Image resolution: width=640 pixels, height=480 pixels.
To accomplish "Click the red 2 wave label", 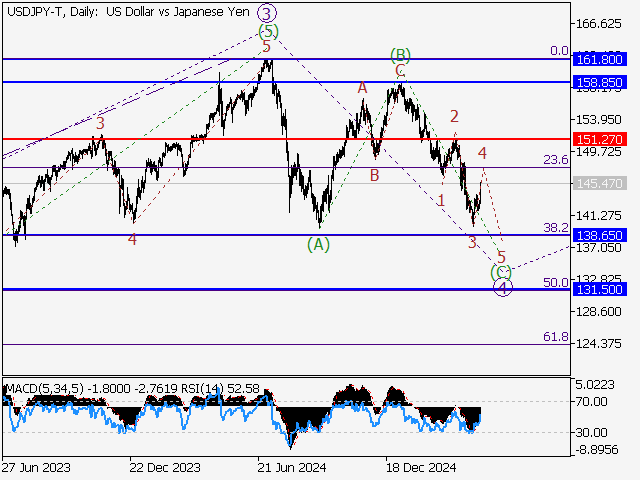I will (x=454, y=116).
